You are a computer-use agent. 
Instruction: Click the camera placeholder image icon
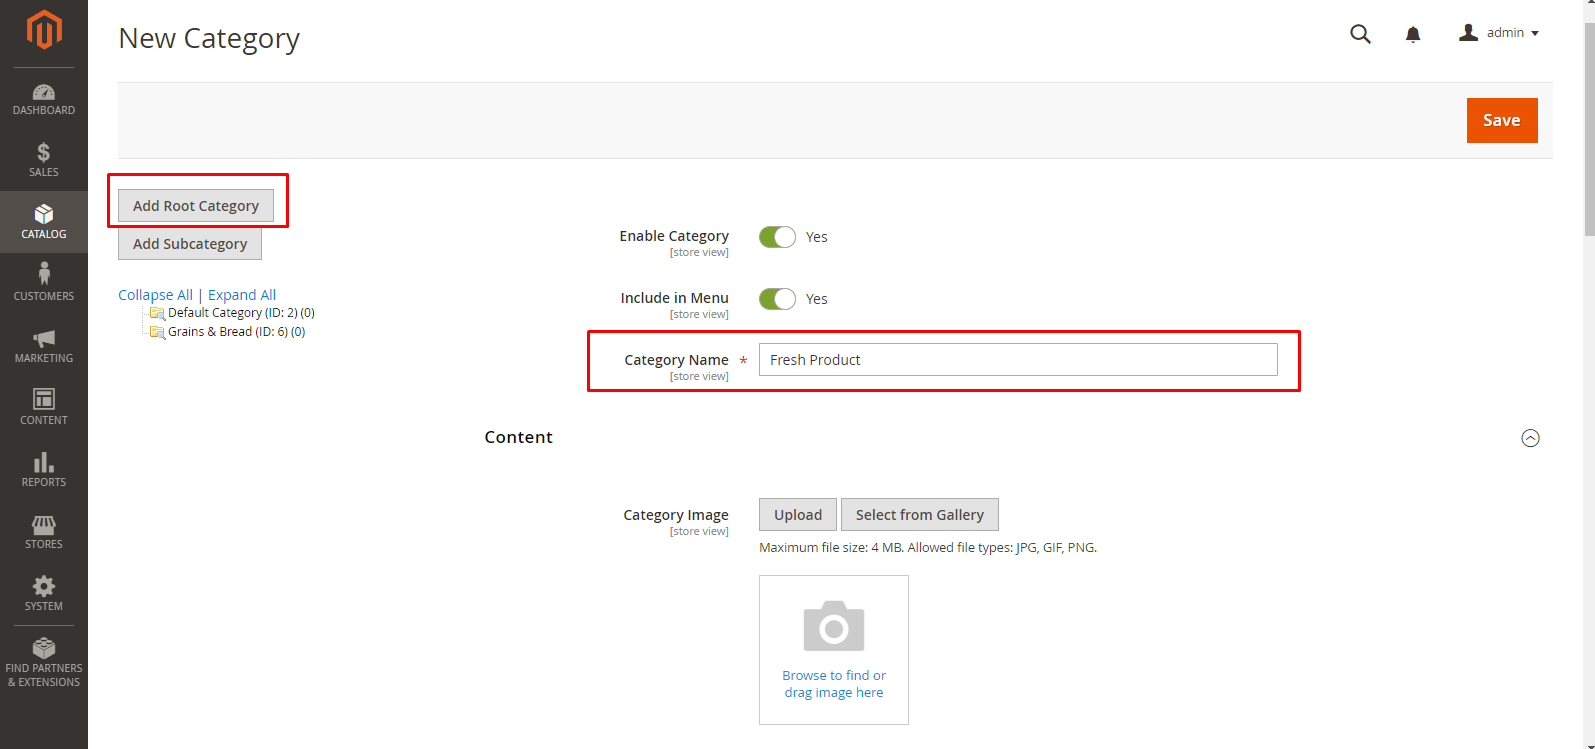pos(834,626)
